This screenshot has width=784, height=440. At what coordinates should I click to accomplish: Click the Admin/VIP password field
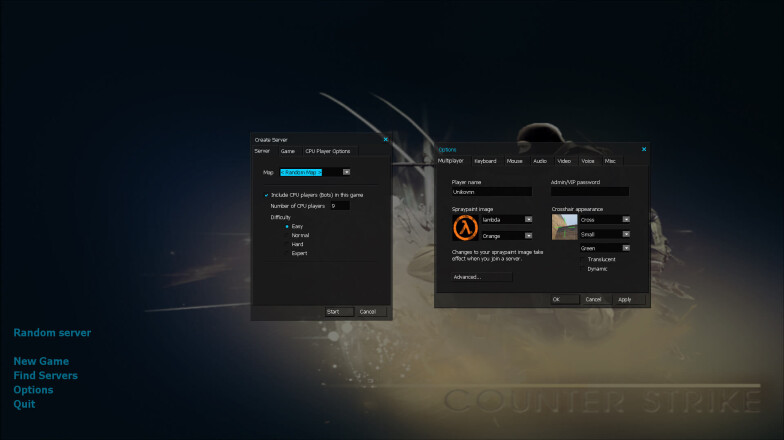pos(590,192)
